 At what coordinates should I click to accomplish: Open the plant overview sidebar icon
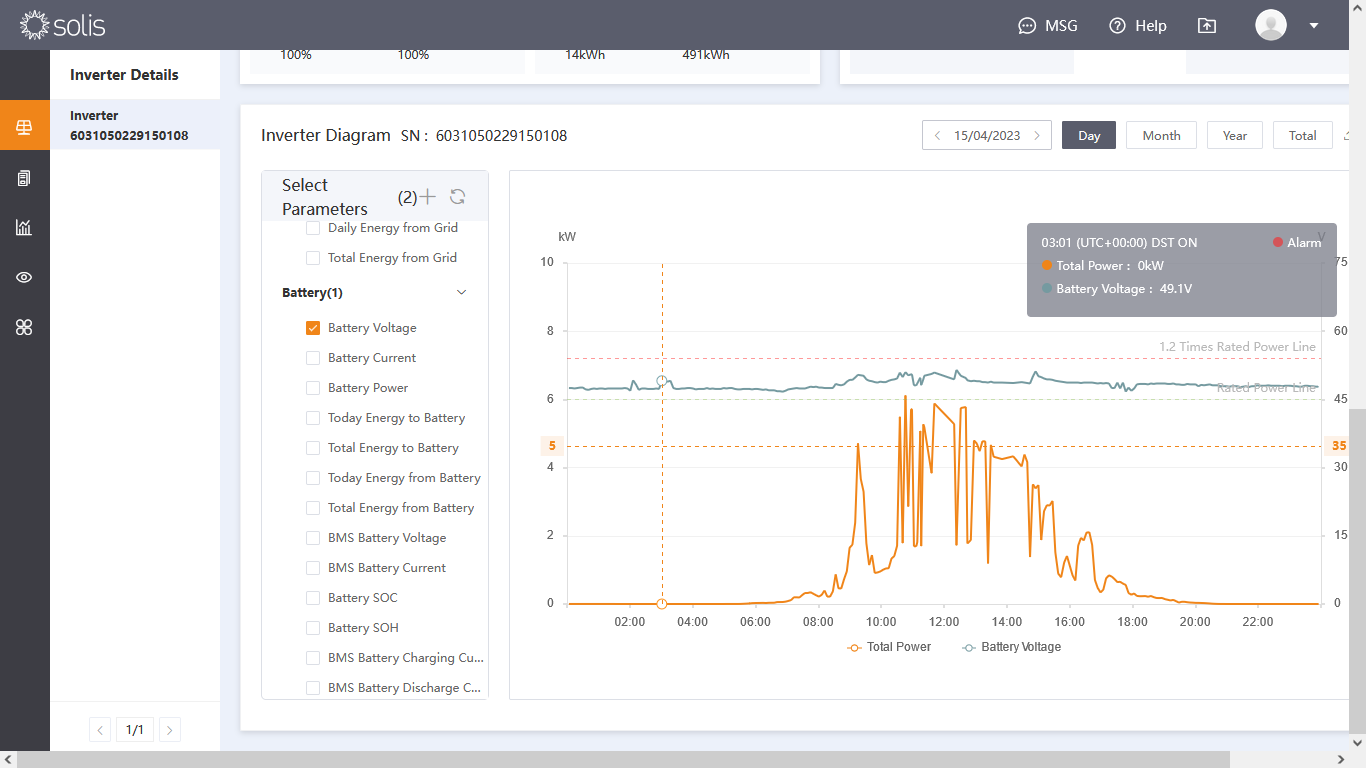(x=25, y=128)
